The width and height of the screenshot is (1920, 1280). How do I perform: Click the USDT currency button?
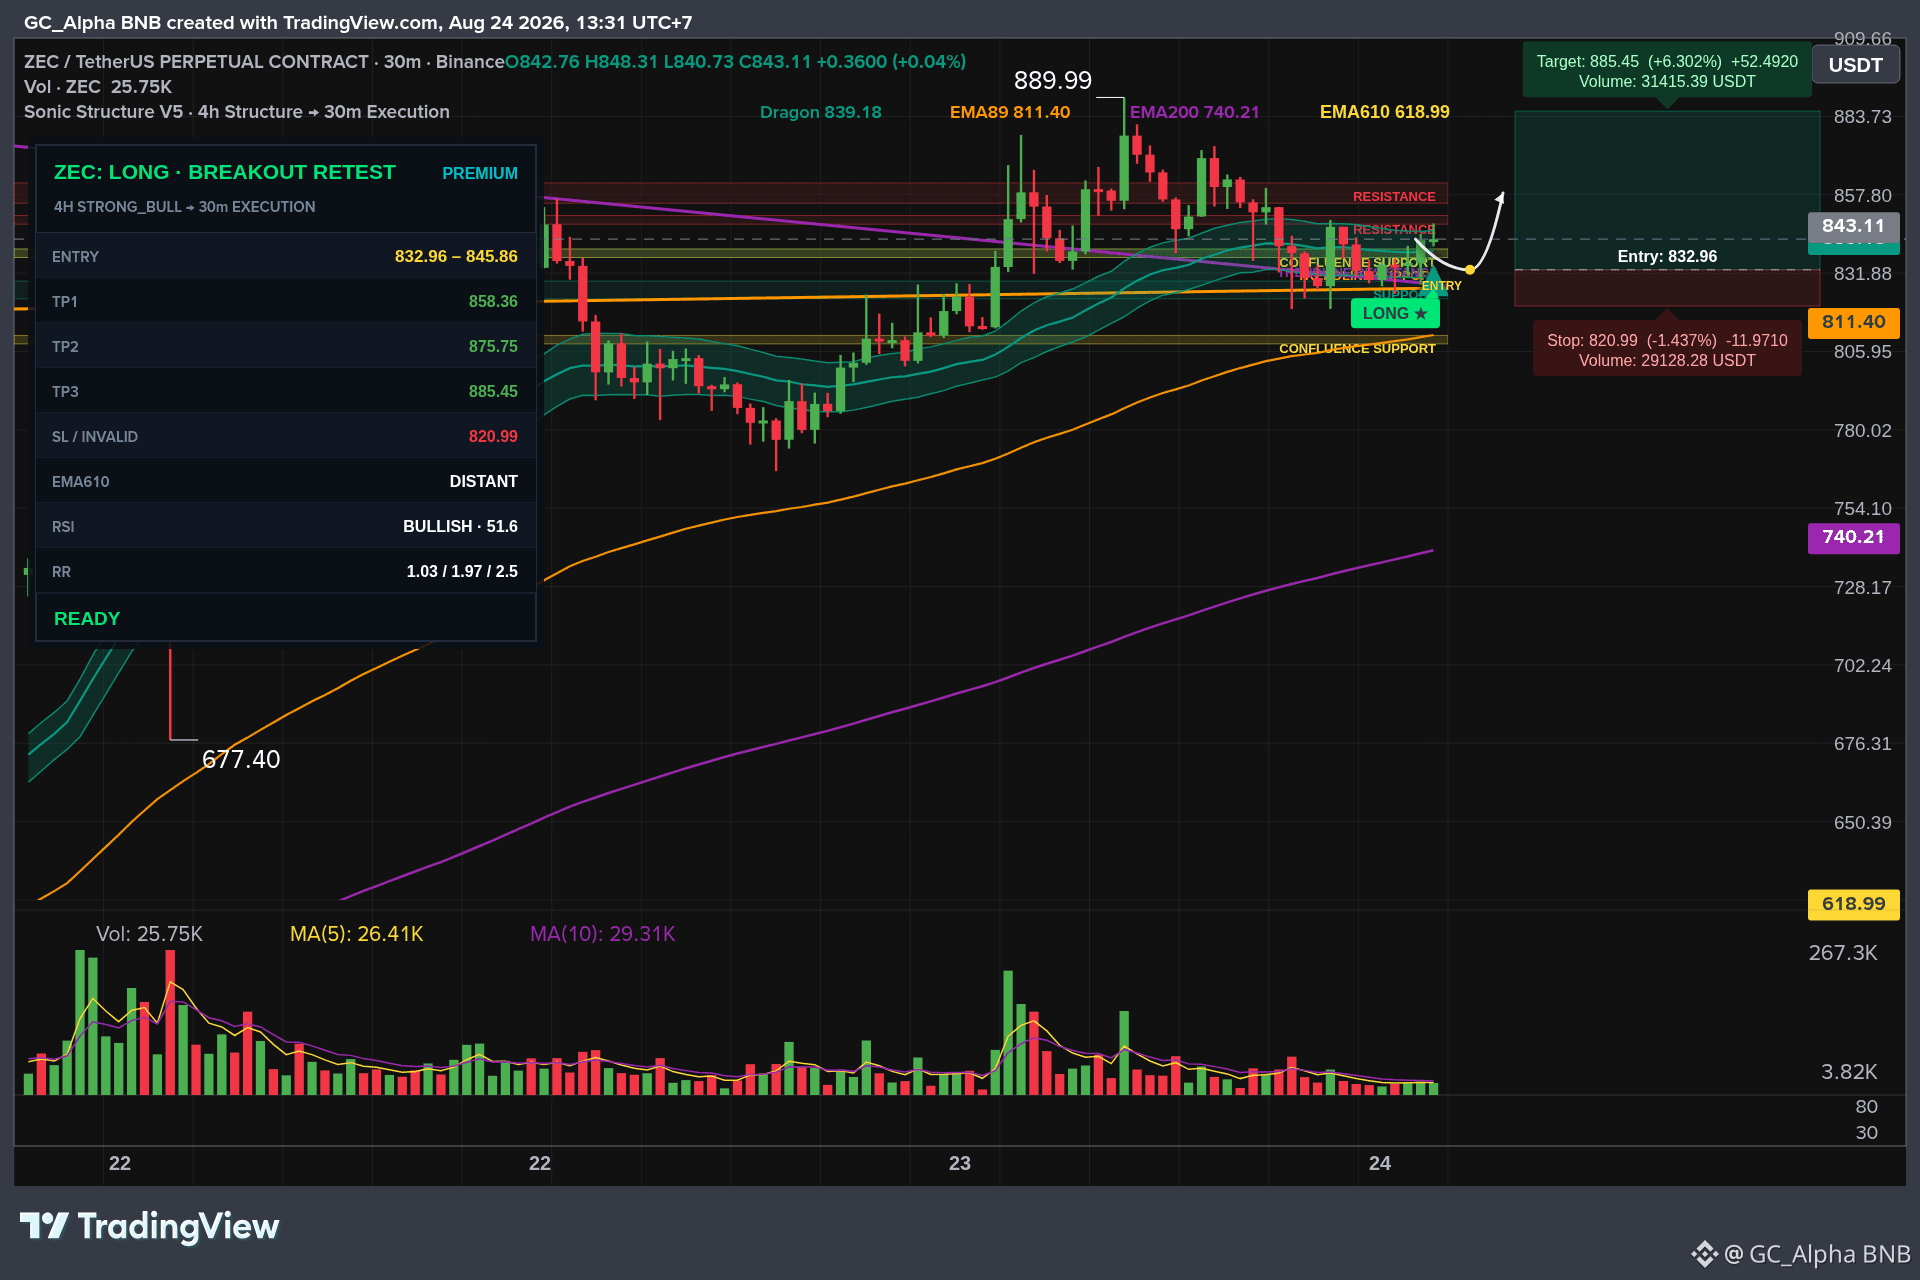pos(1855,66)
